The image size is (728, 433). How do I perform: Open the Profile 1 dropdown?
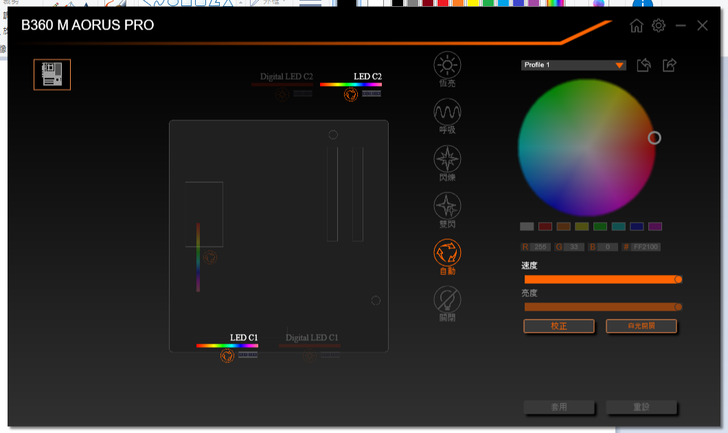click(574, 65)
